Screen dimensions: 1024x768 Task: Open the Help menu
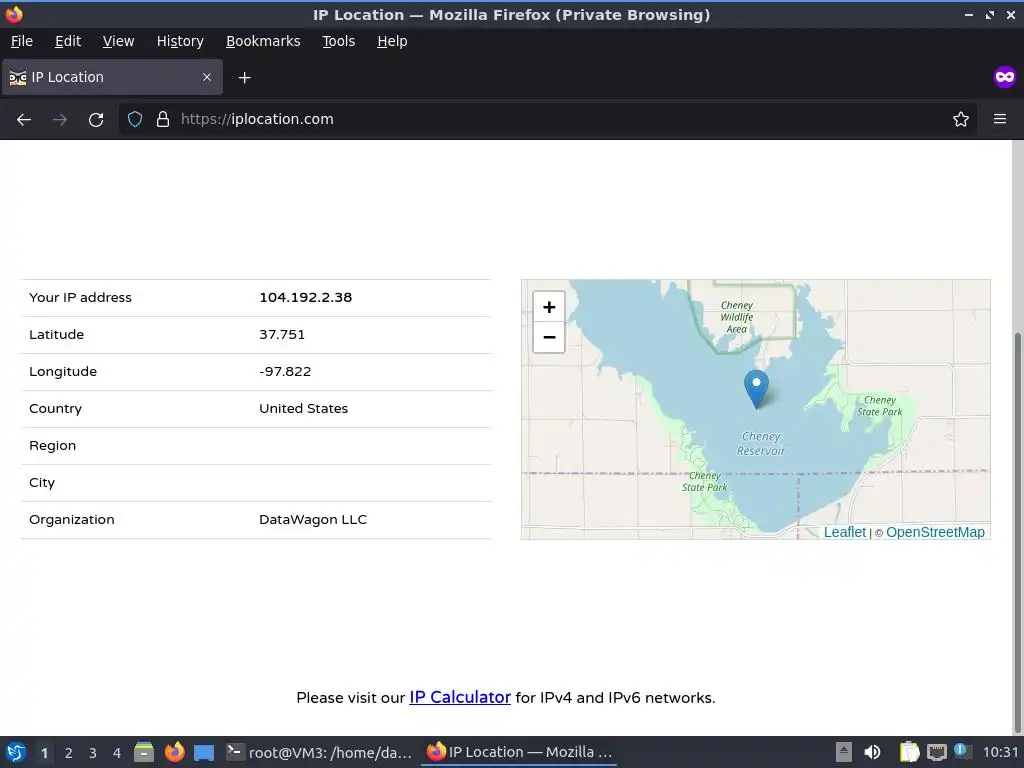pos(392,41)
